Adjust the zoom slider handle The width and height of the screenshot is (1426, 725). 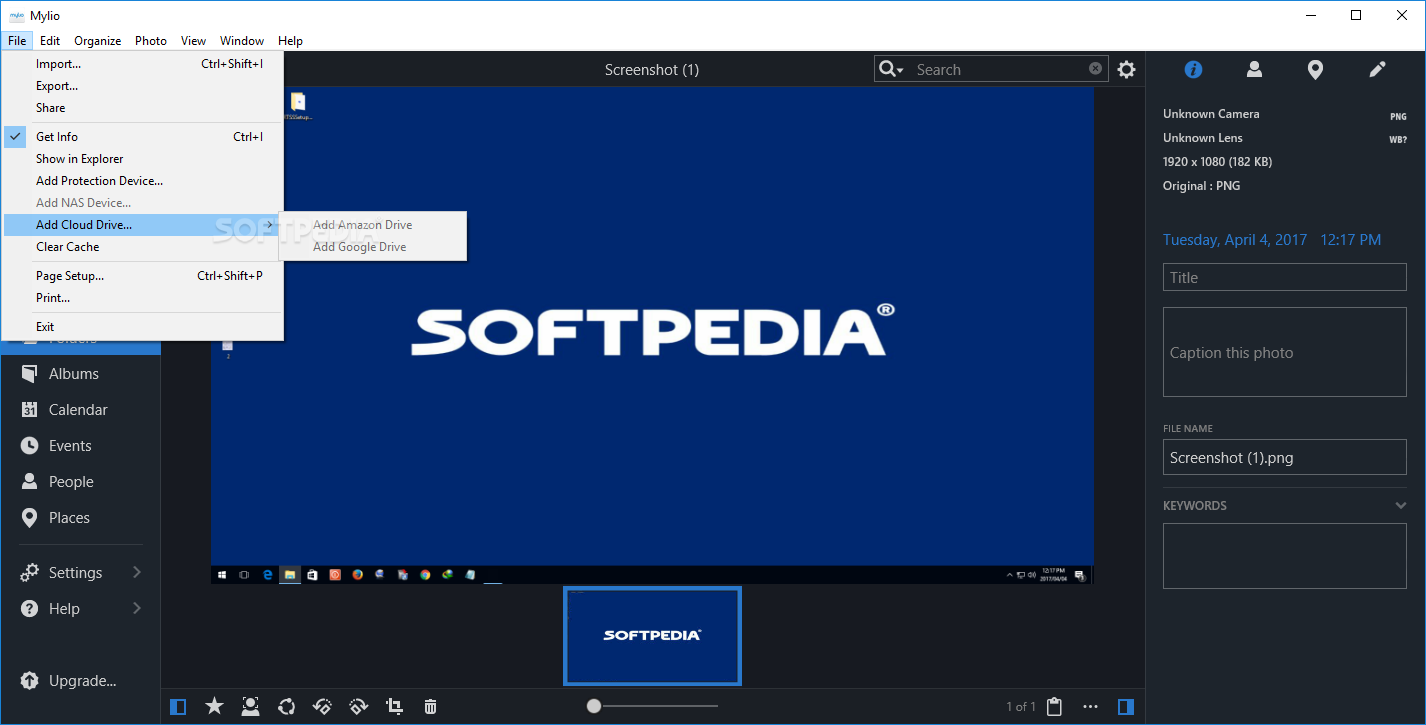pyautogui.click(x=594, y=706)
